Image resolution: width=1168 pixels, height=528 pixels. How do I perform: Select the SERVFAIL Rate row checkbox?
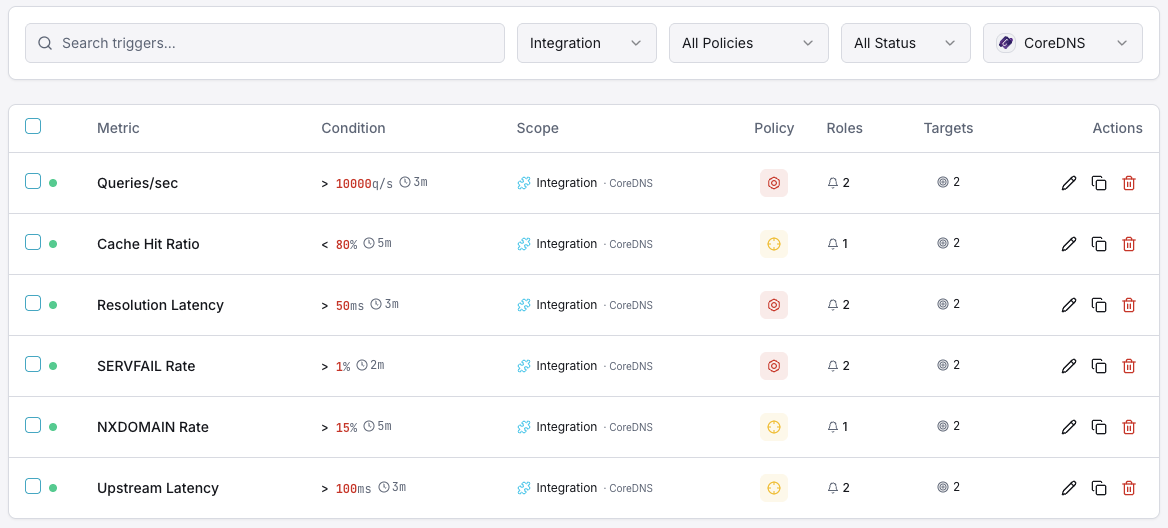pos(33,364)
